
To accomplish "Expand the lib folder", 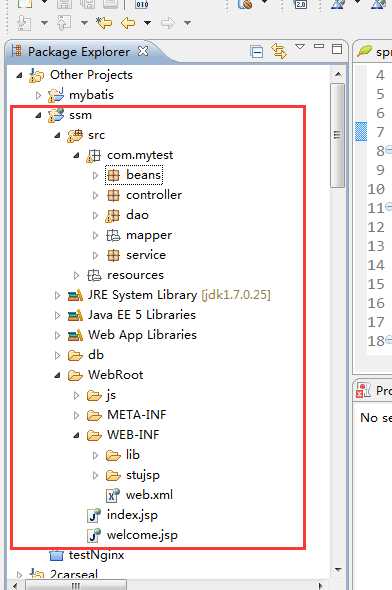I will [x=96, y=455].
